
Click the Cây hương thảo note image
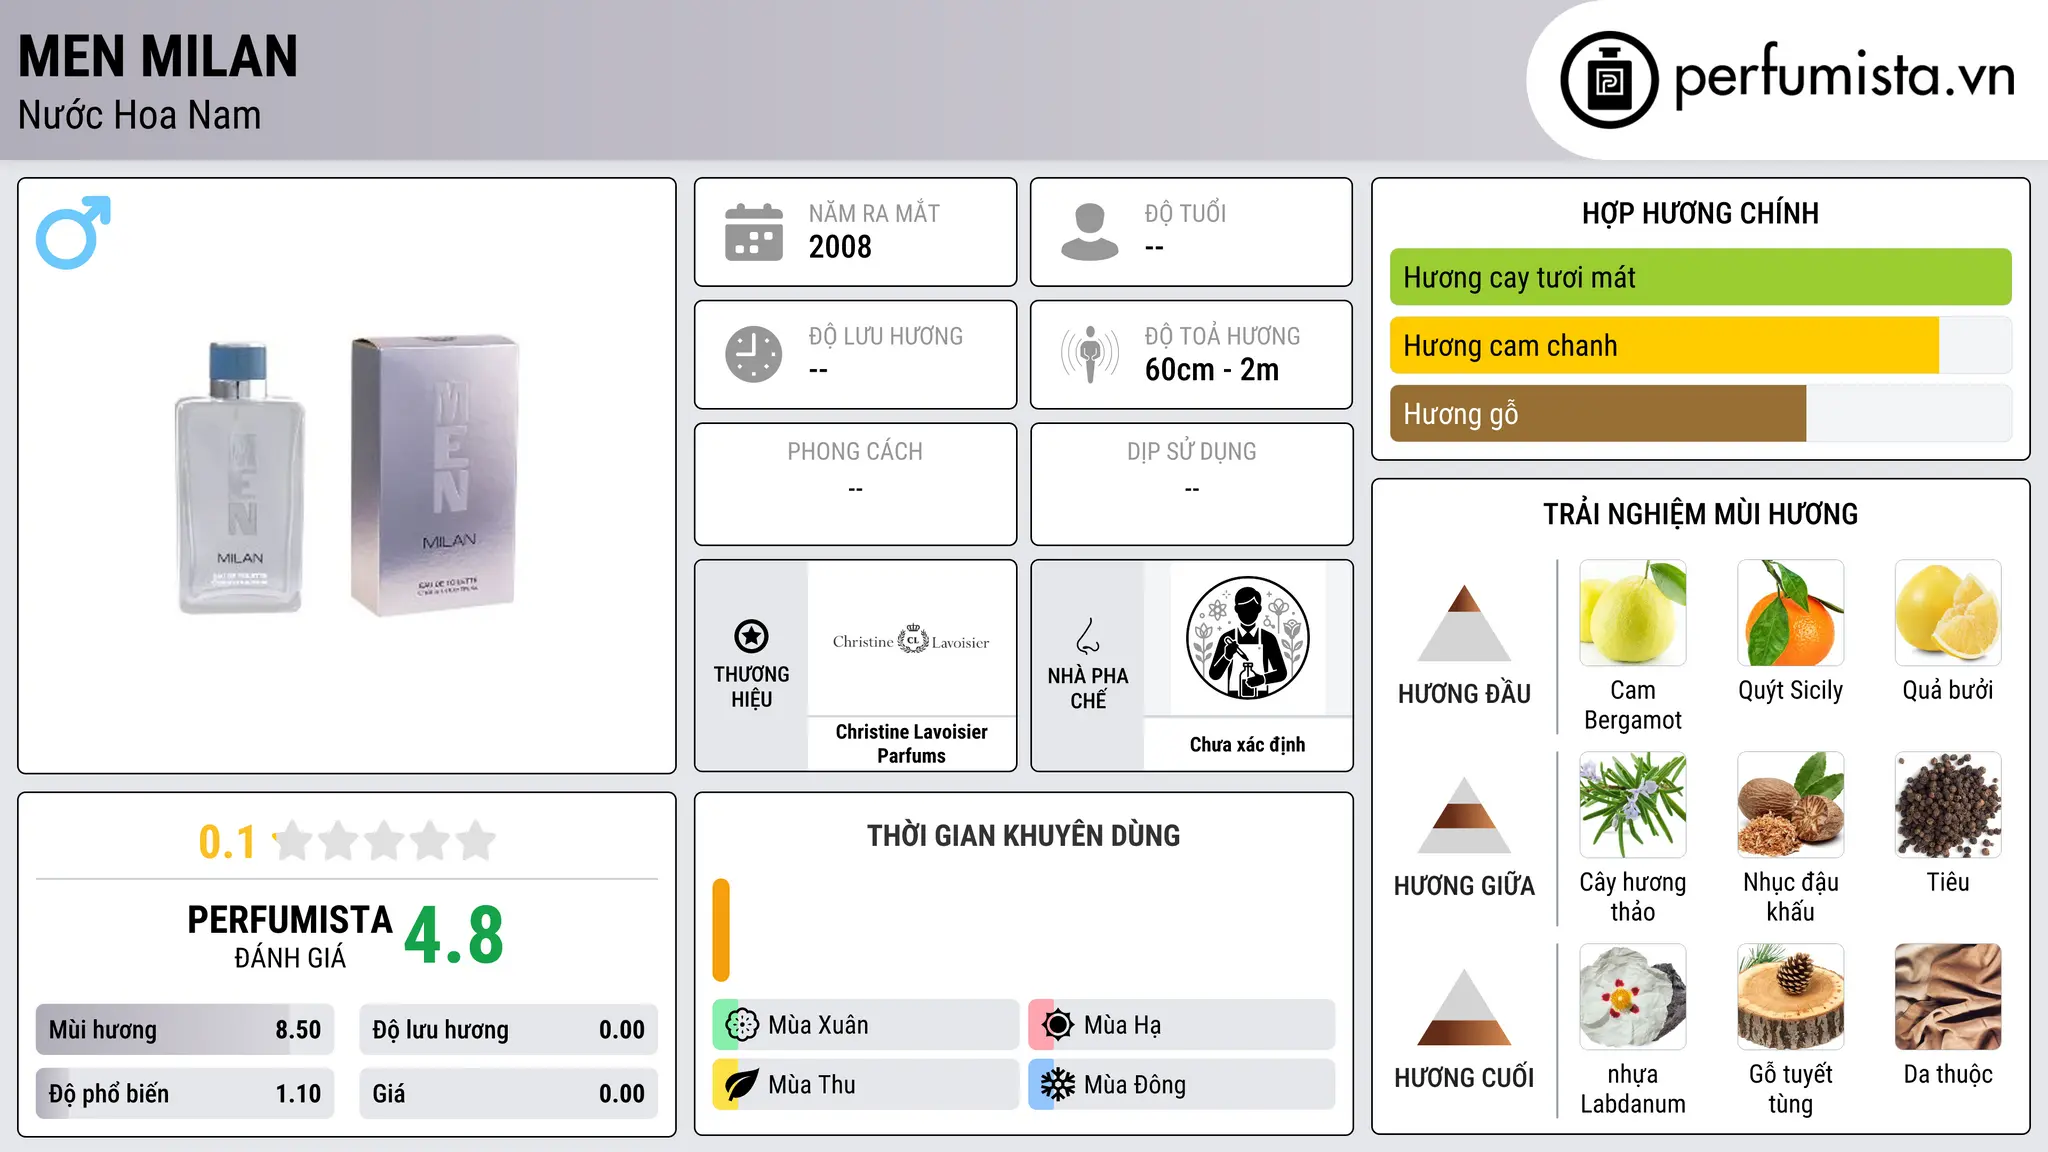coord(1633,805)
